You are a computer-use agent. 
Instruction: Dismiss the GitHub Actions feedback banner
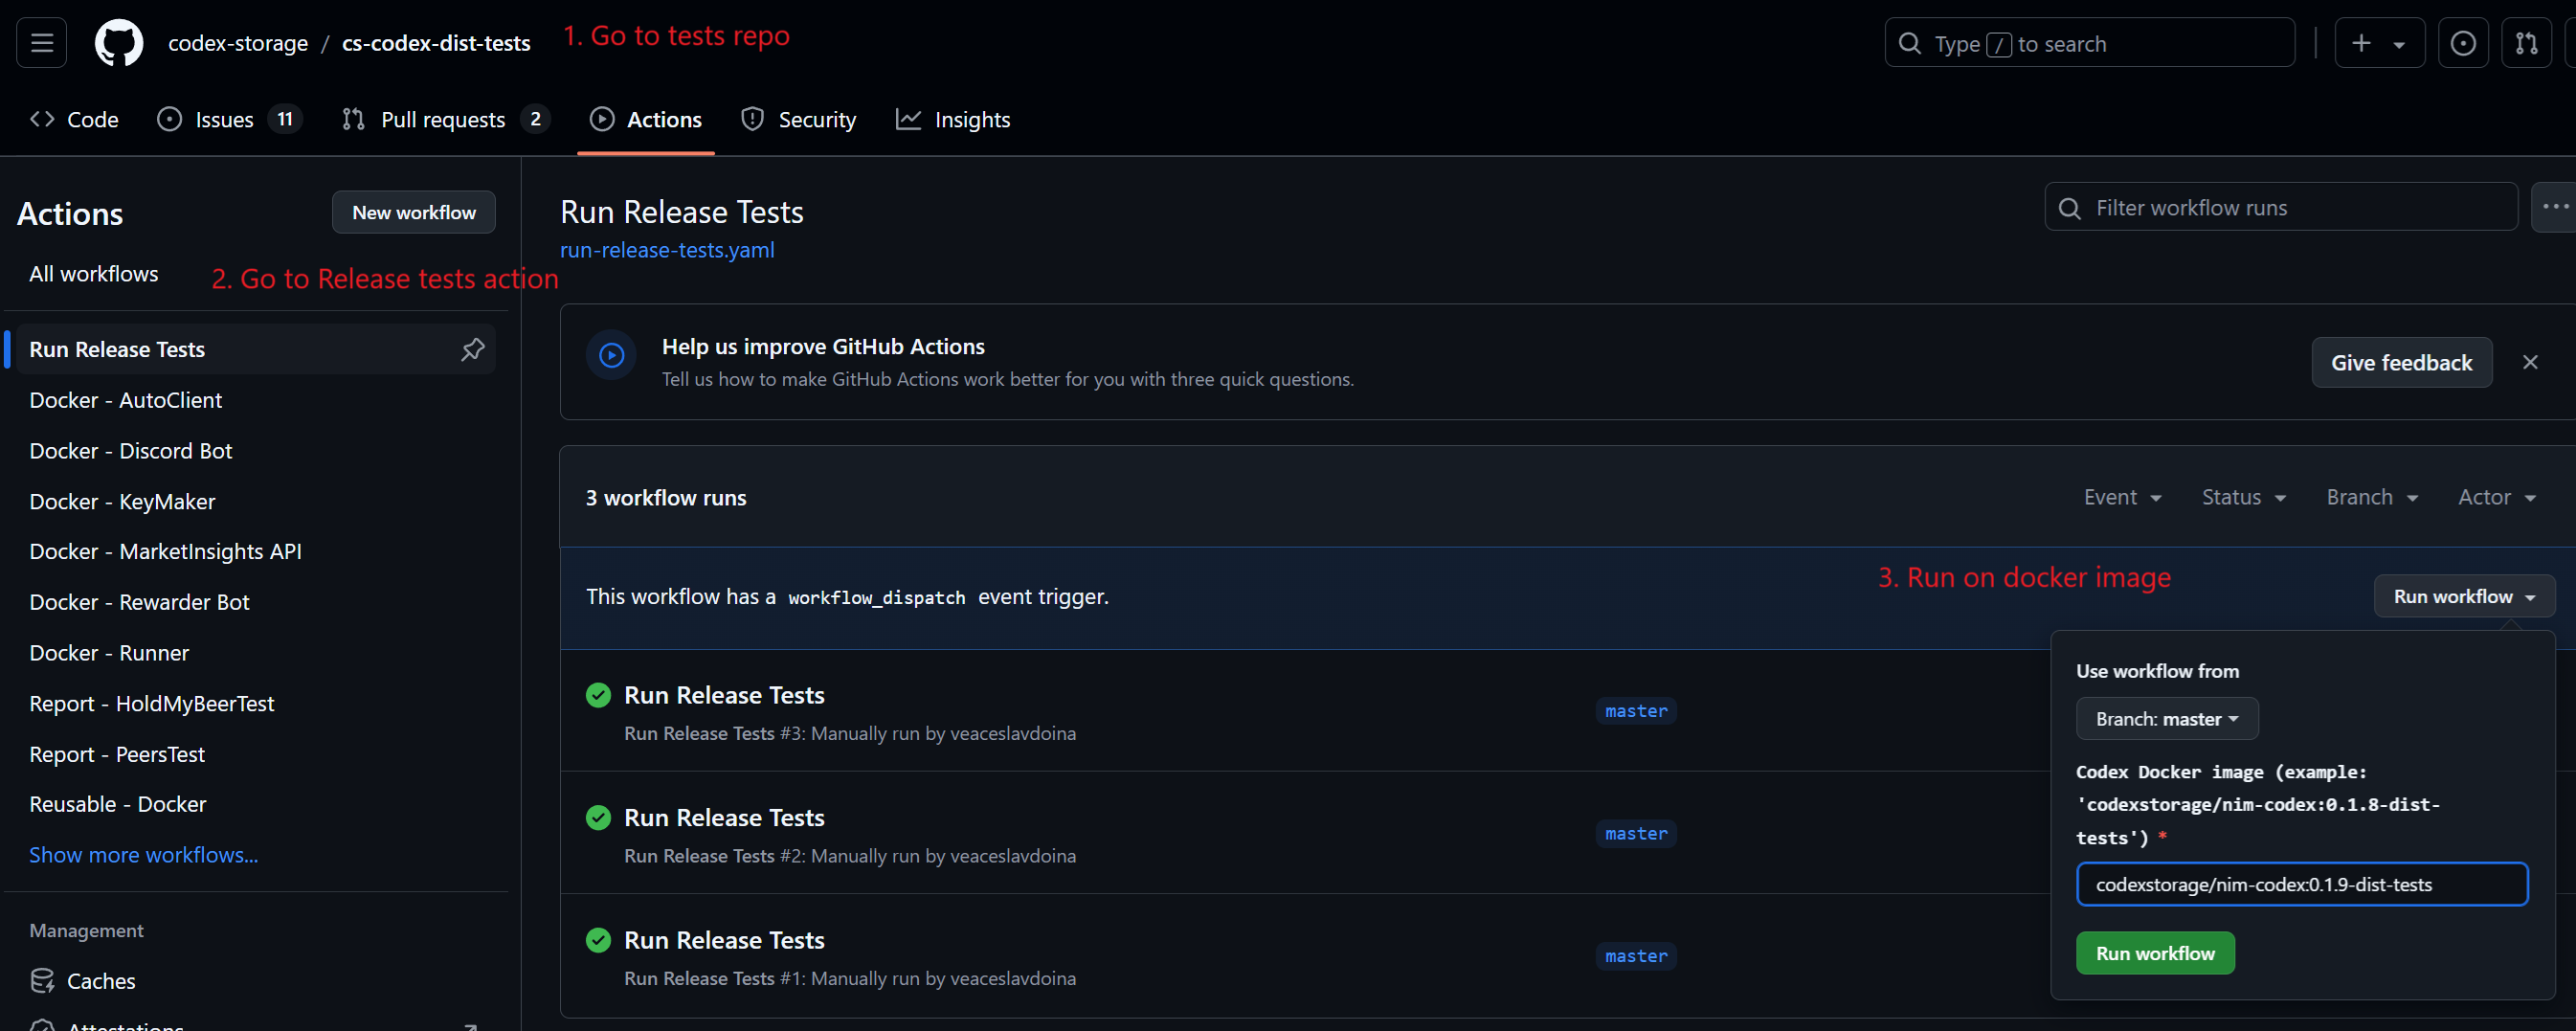(2529, 362)
